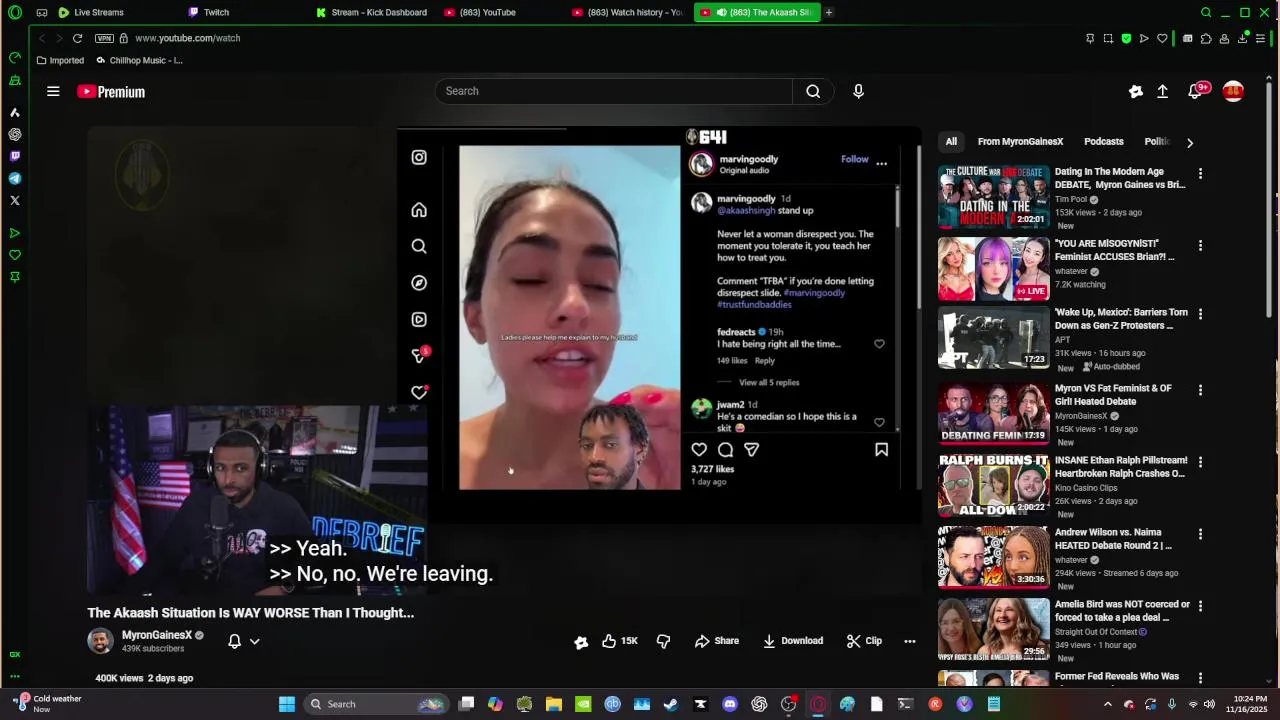Image resolution: width=1280 pixels, height=720 pixels.
Task: Start voice search with the microphone icon
Action: coord(858,91)
